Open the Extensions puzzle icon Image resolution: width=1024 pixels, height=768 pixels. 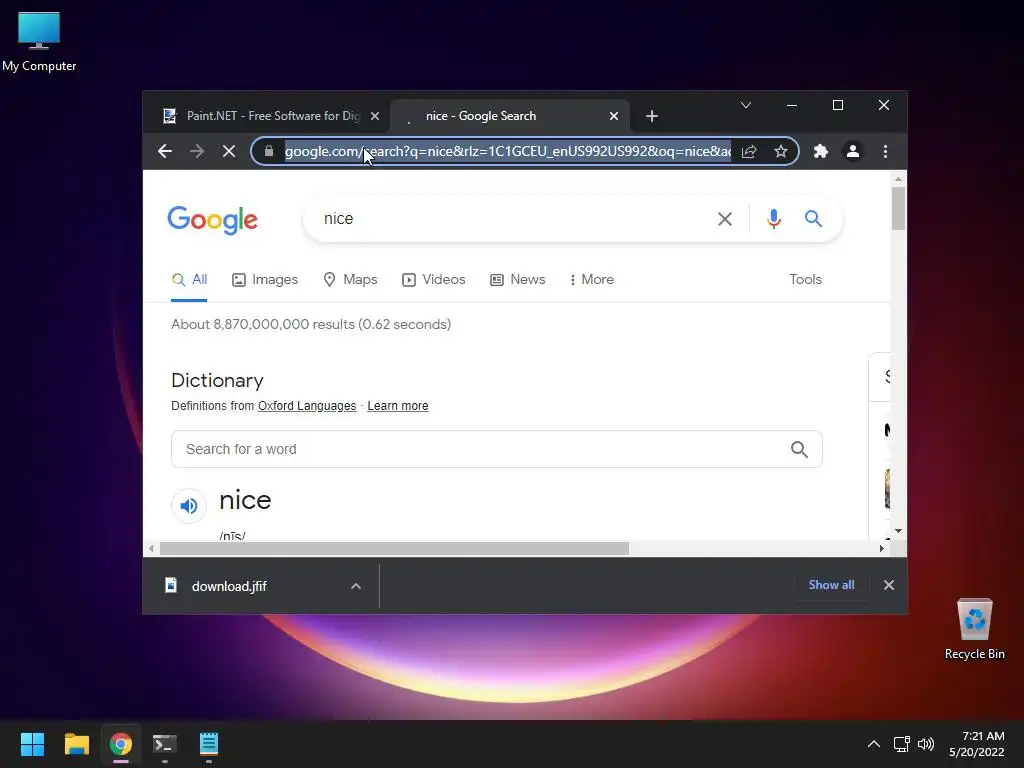click(820, 152)
